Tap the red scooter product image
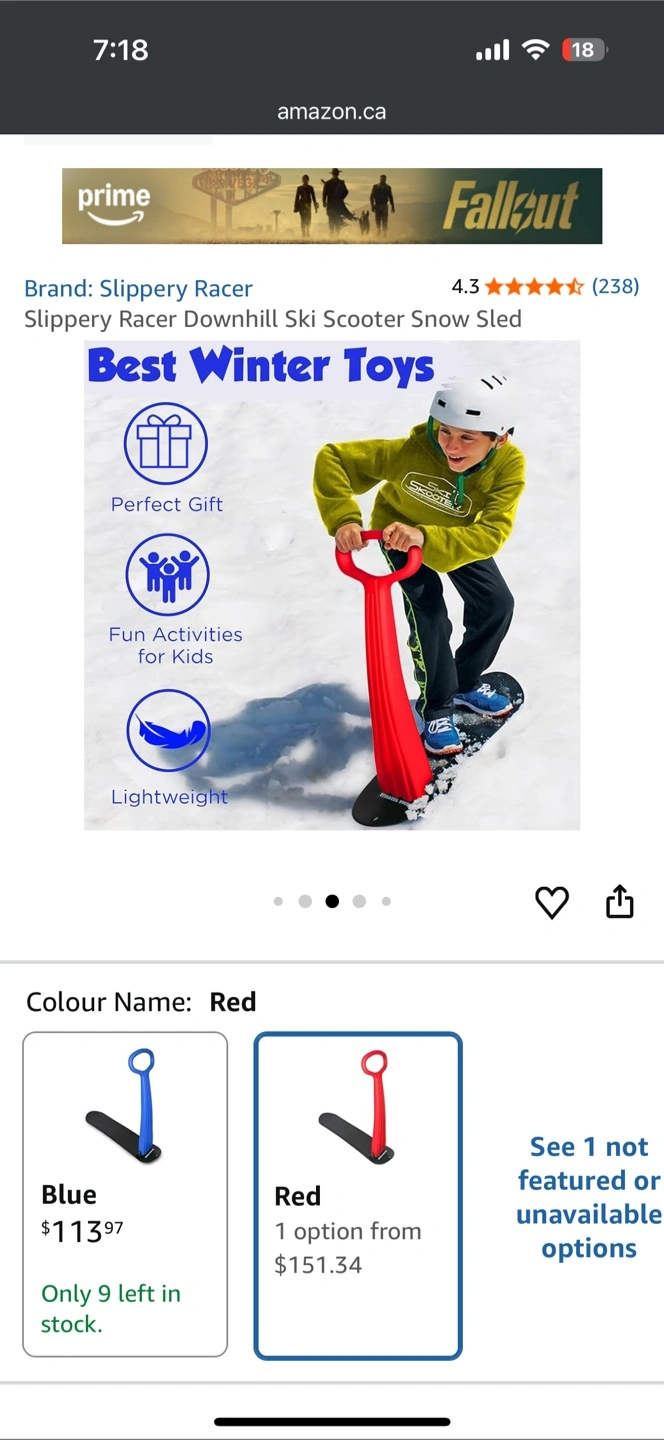This screenshot has height=1440, width=664. pyautogui.click(x=332, y=585)
